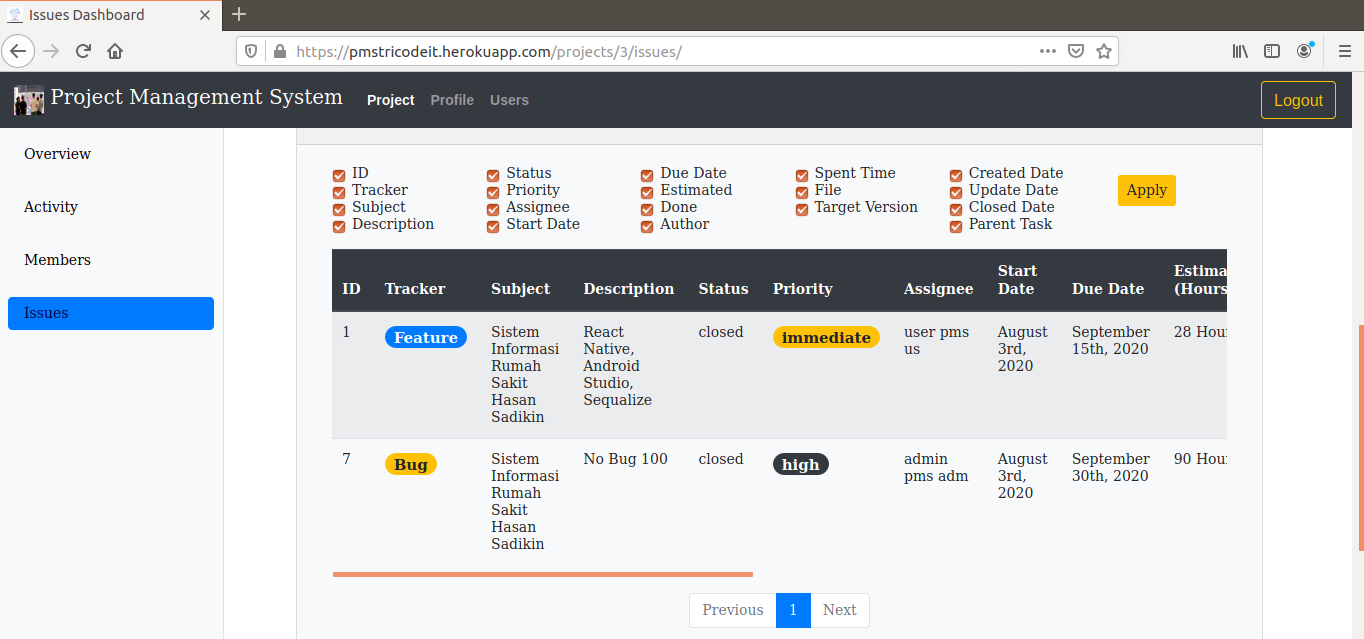Click the Feature tracker badge on issue 1
This screenshot has height=639, width=1364.
click(x=426, y=337)
